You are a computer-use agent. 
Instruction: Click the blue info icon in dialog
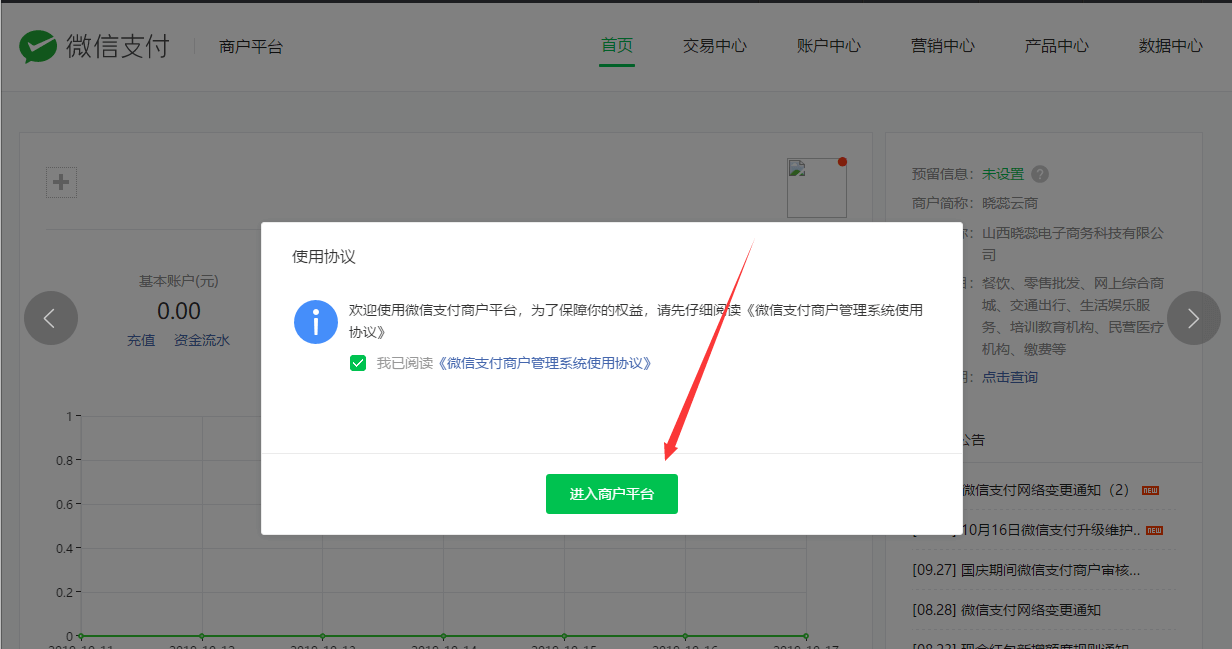[x=316, y=322]
